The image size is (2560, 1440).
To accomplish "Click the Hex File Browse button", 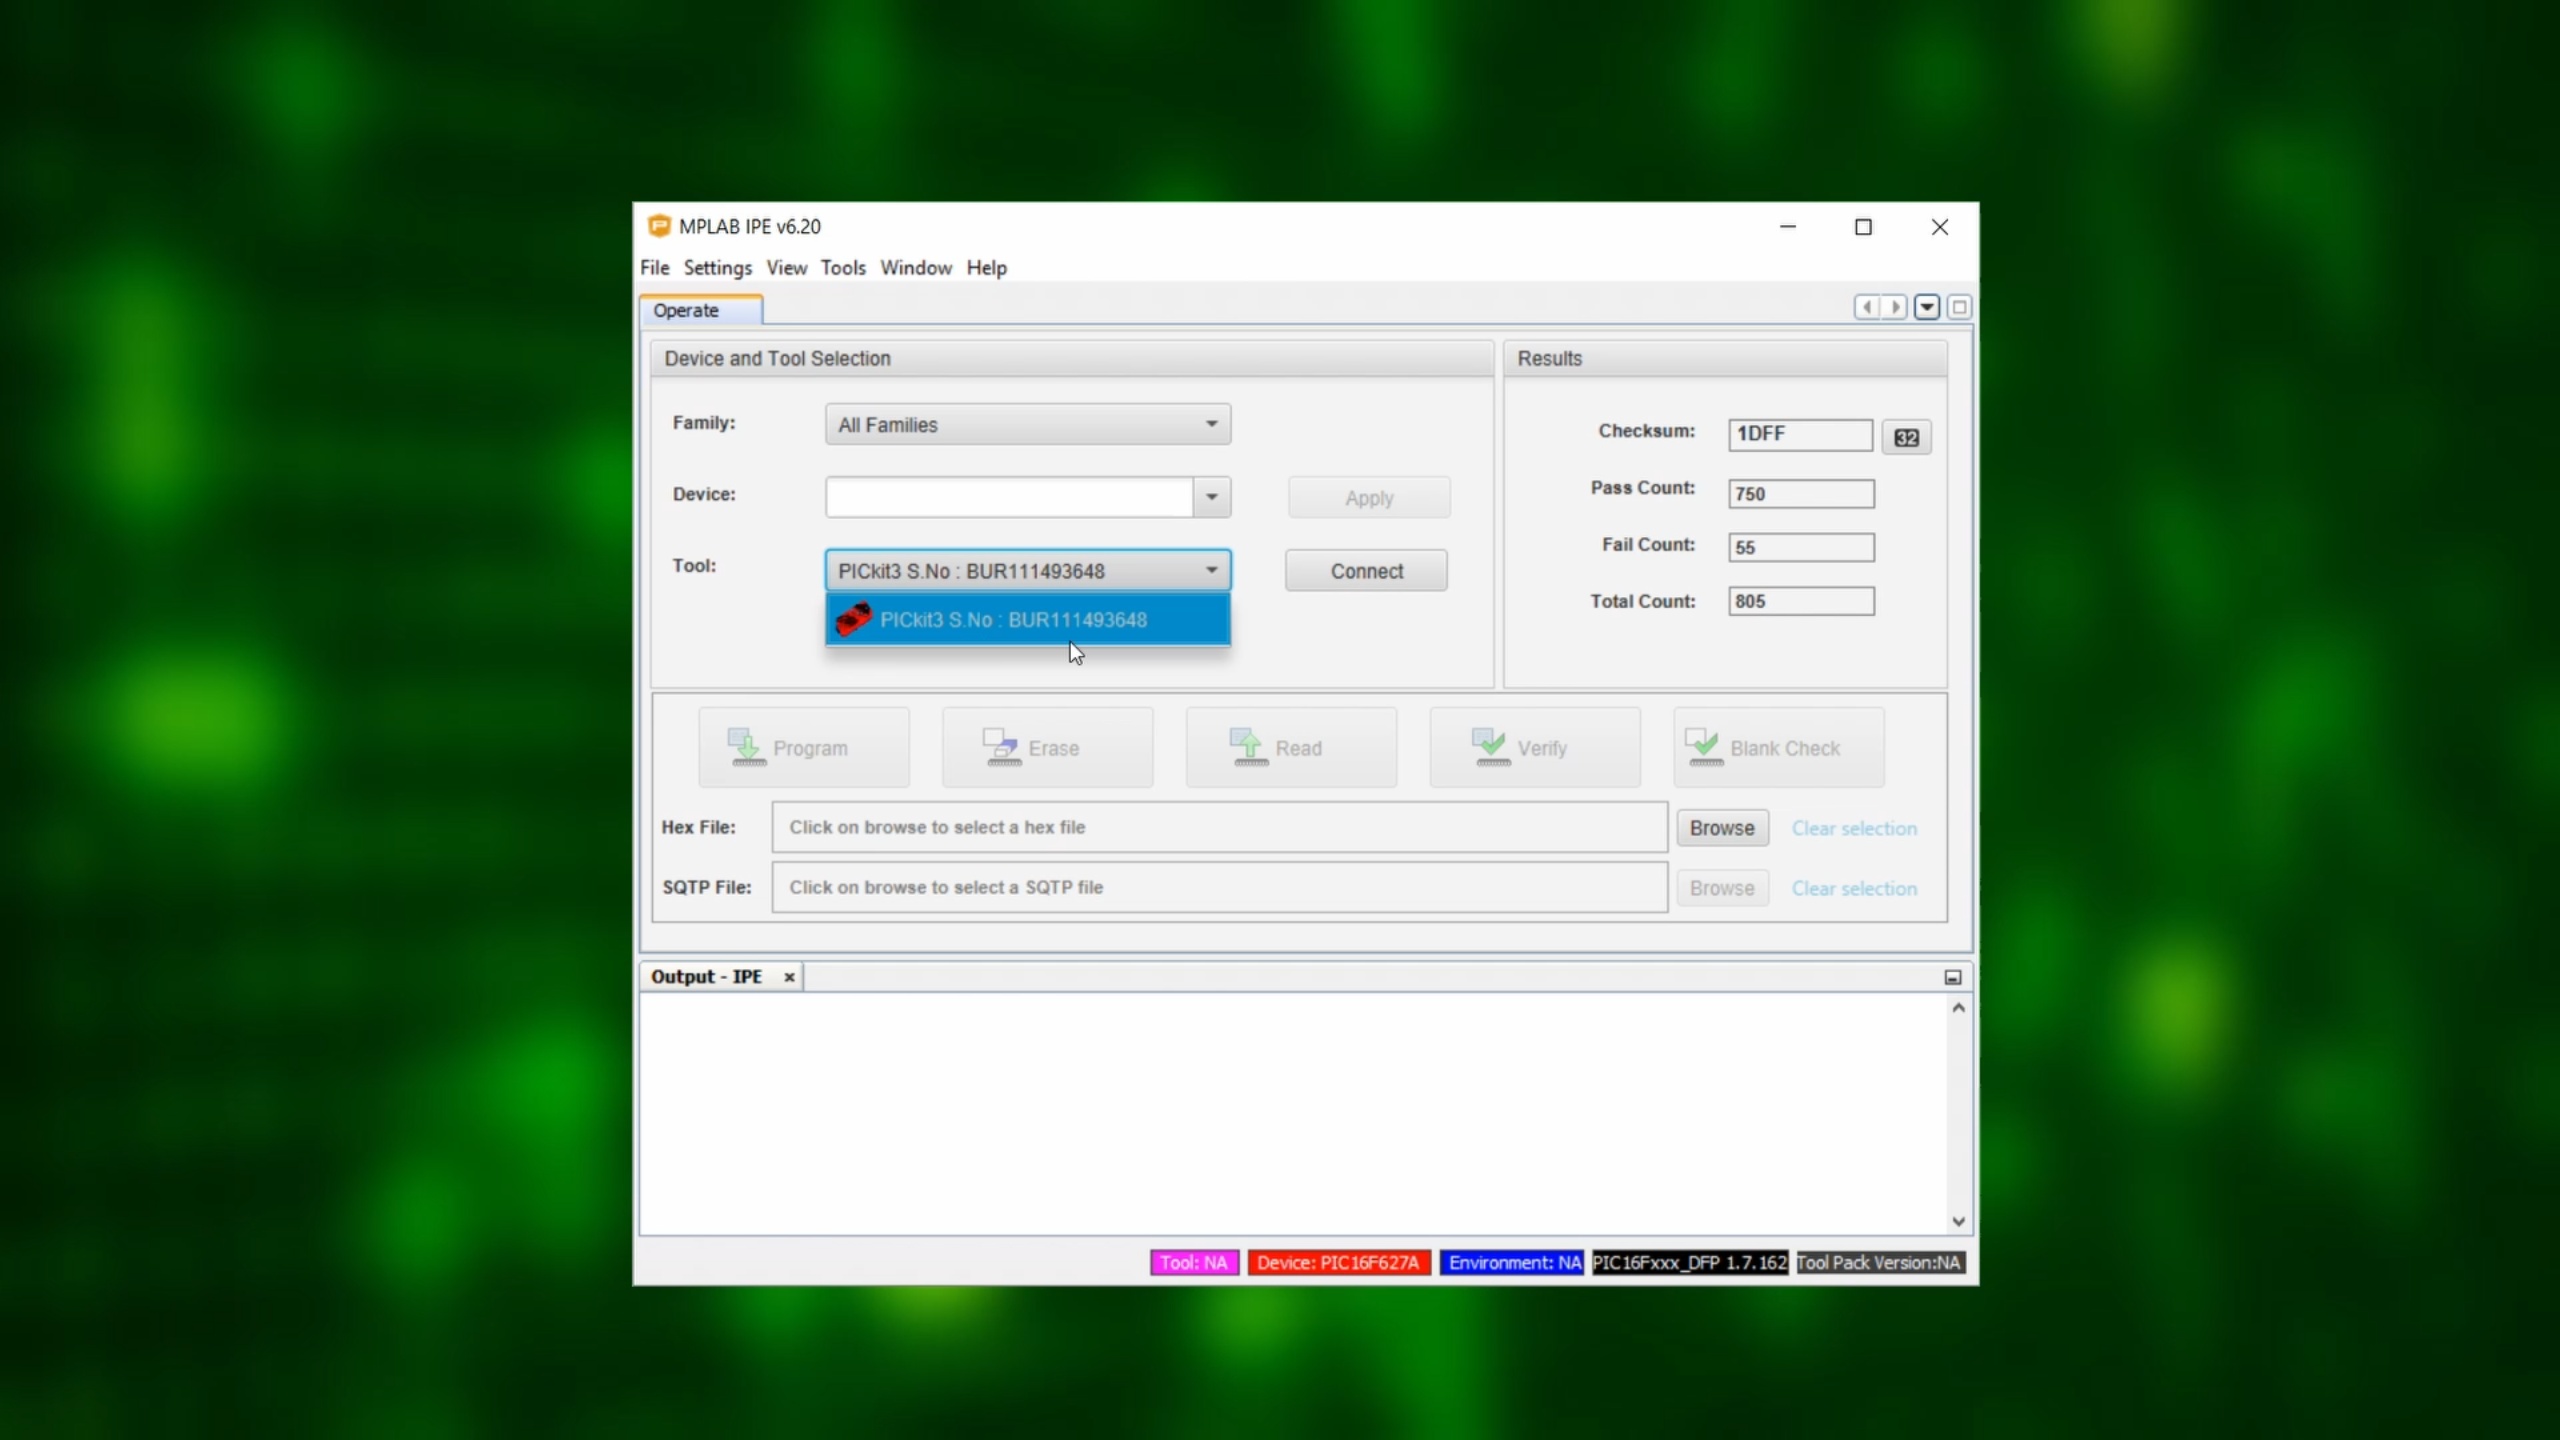I will (x=1721, y=828).
